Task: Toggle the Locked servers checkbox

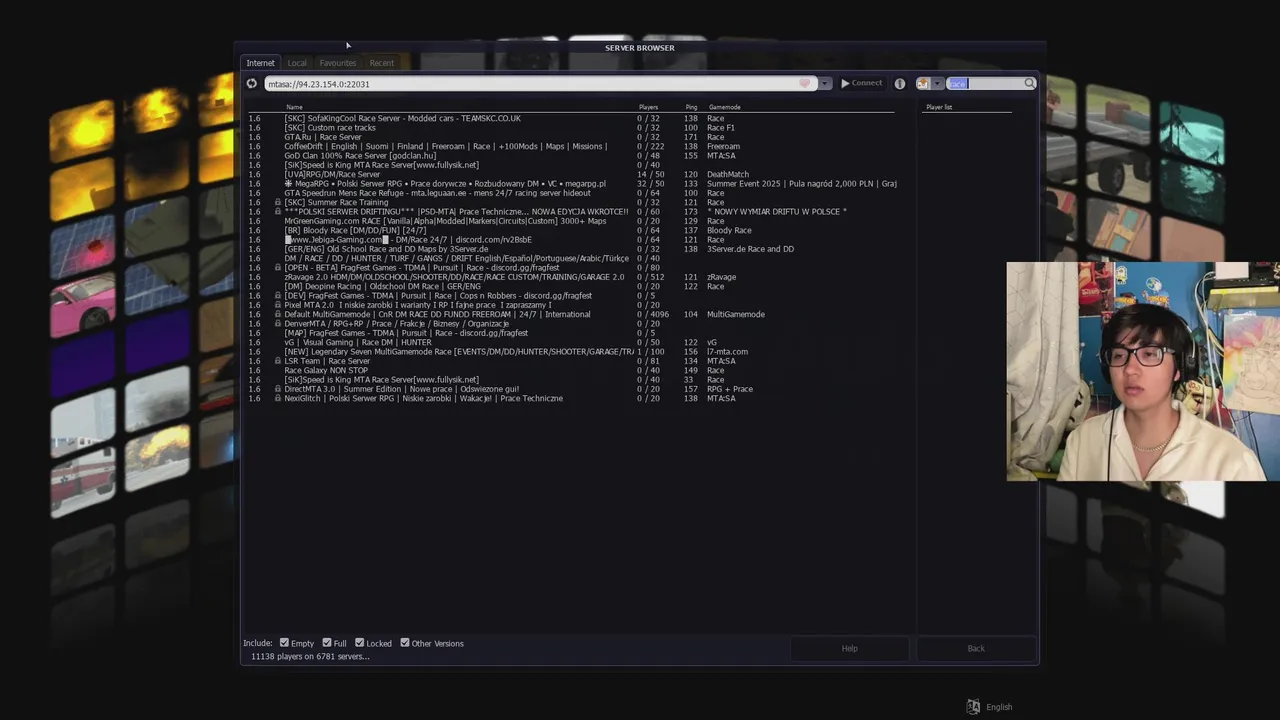Action: point(360,643)
